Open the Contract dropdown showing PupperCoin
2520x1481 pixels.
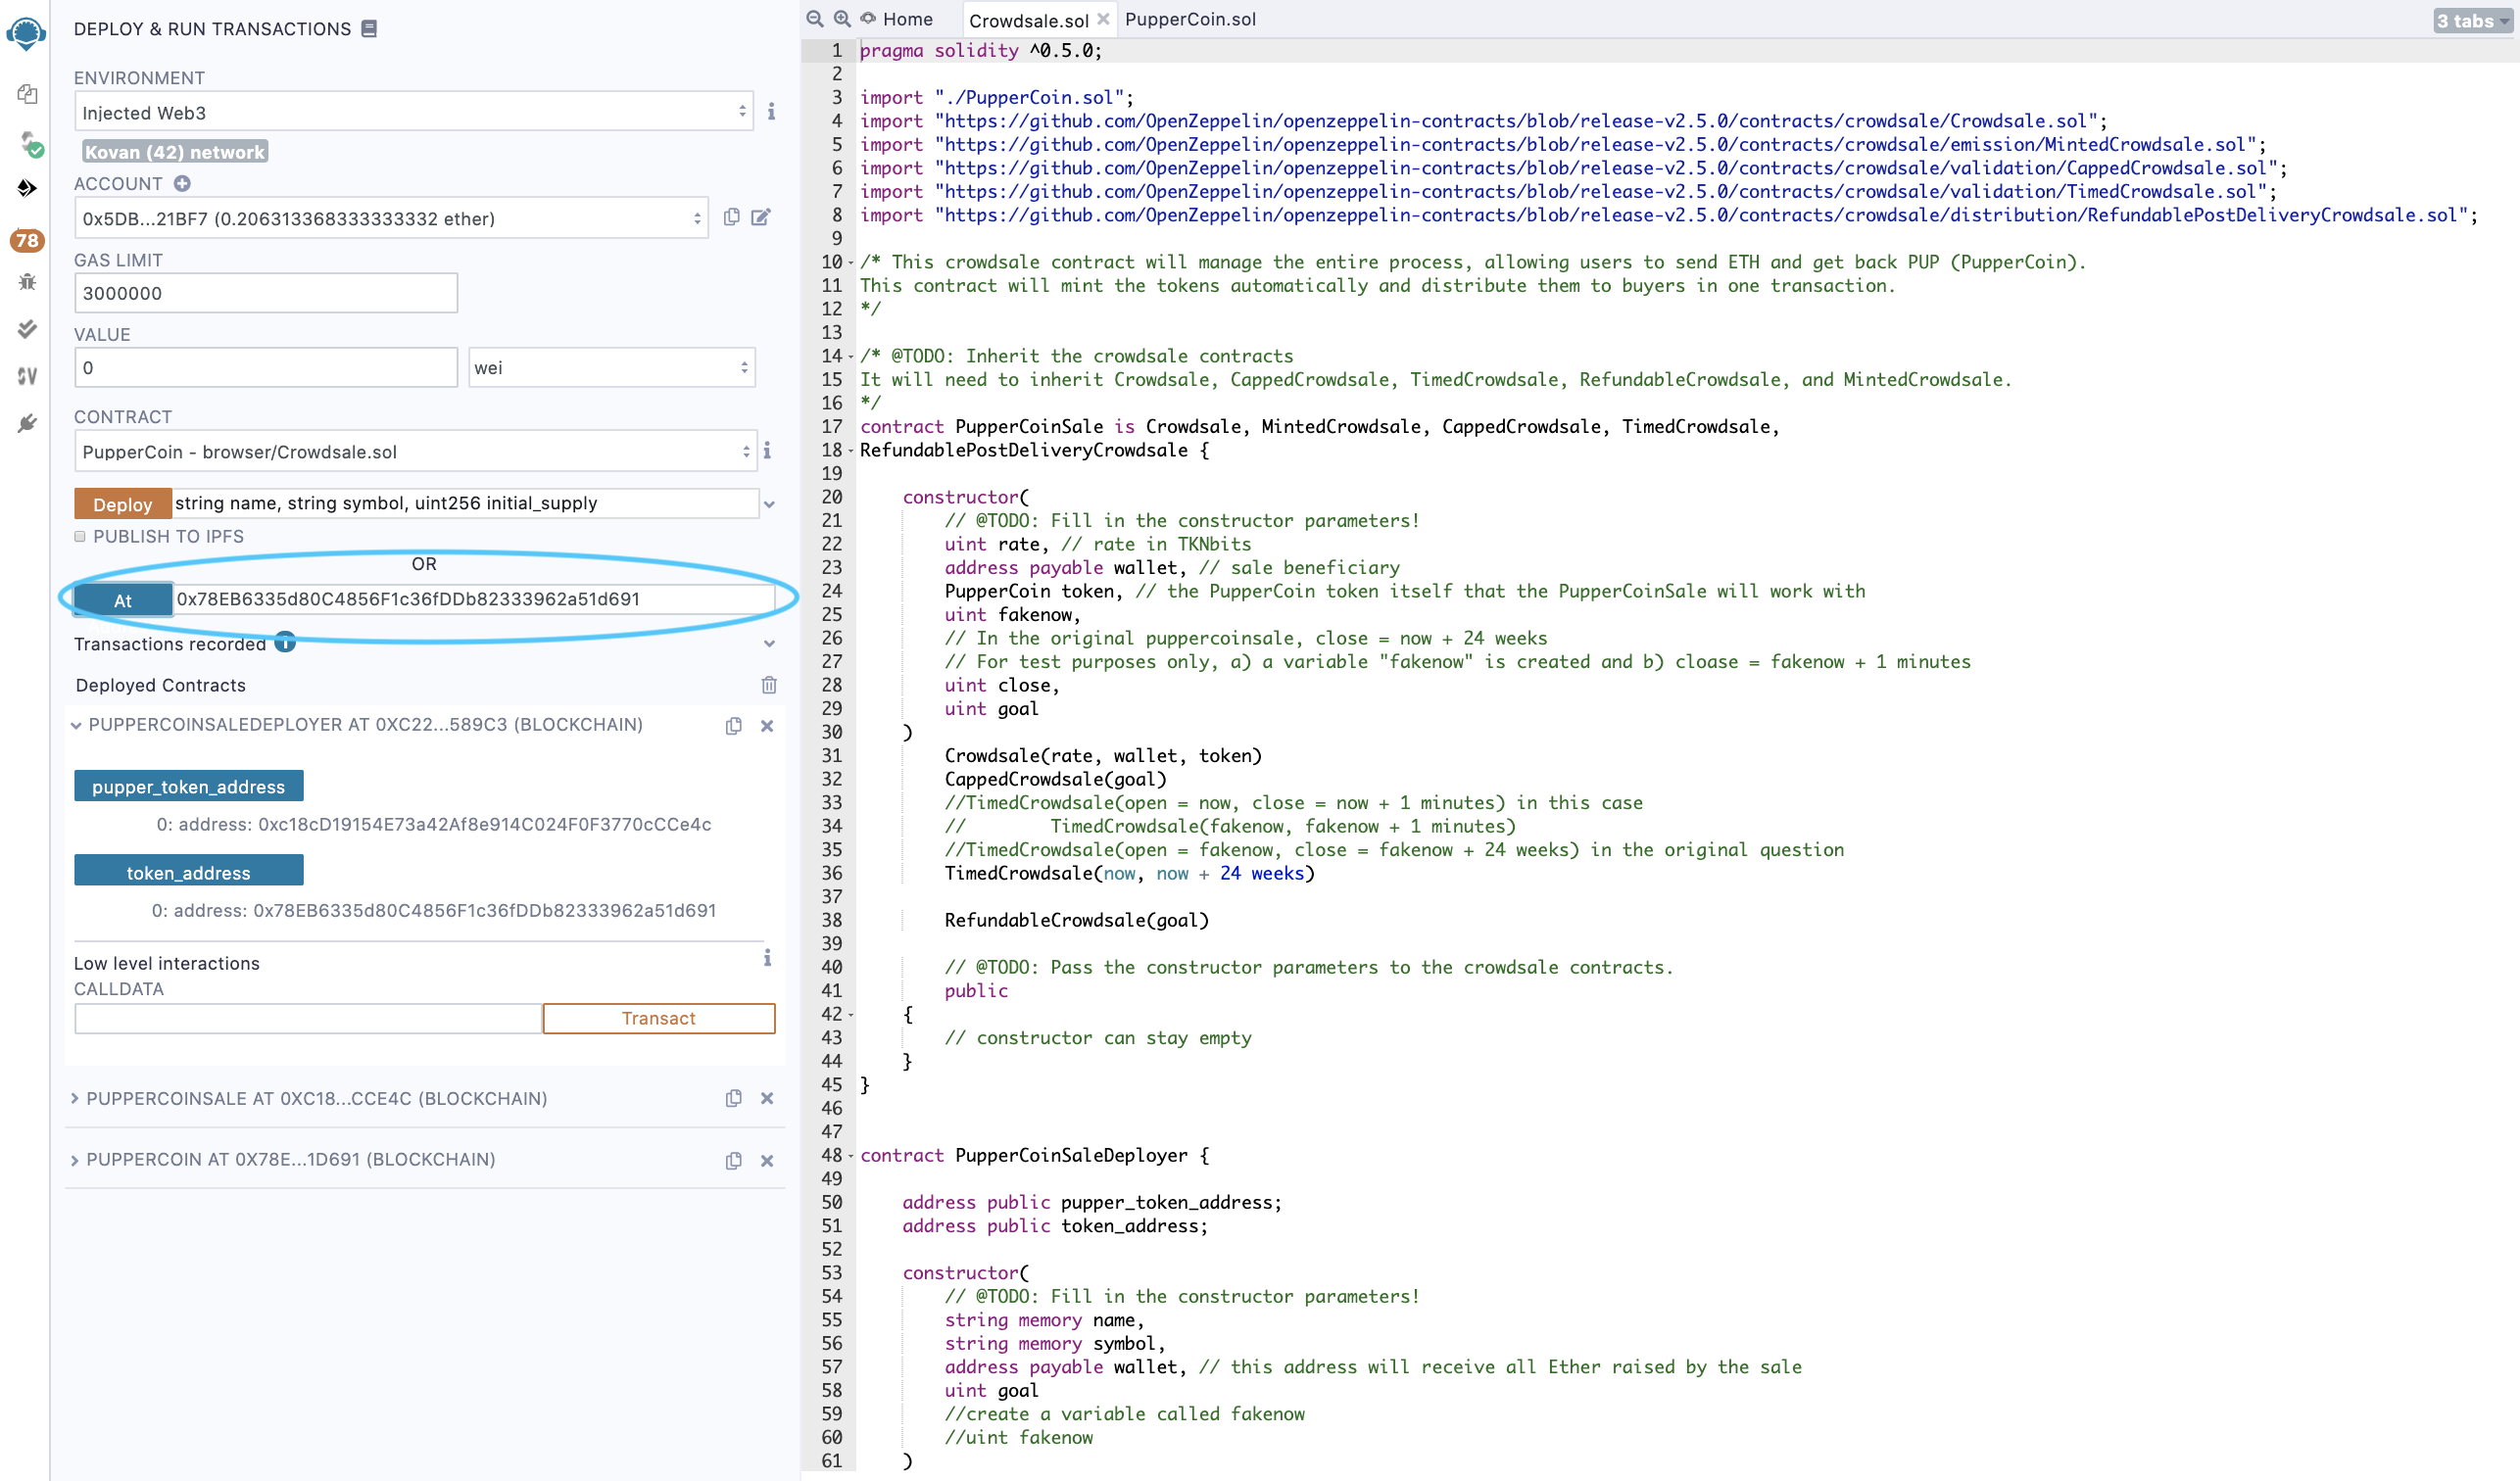415,452
